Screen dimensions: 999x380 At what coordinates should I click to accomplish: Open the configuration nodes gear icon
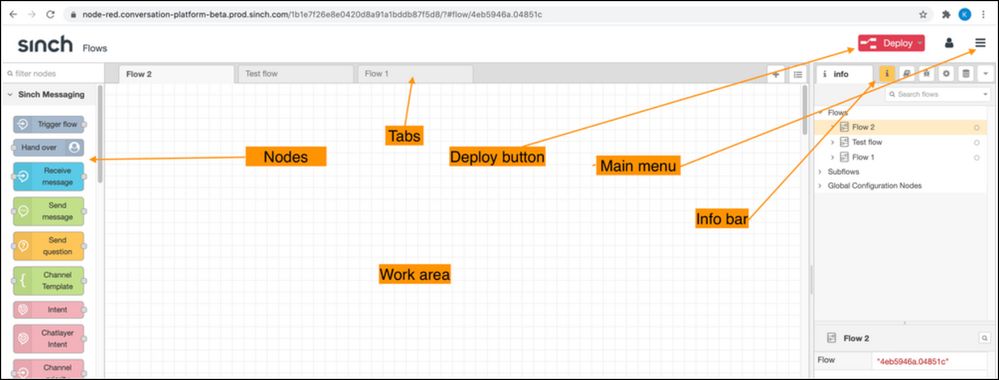point(946,74)
